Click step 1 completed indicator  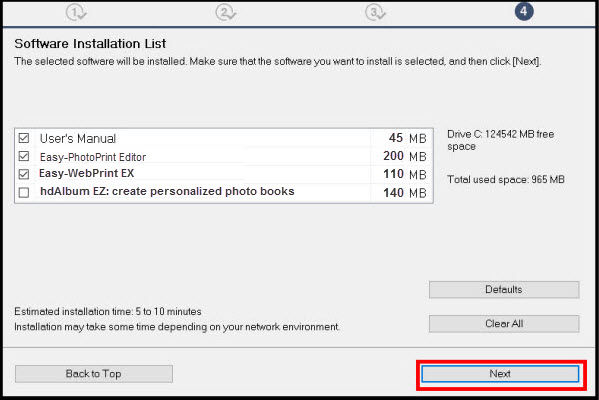pos(76,12)
